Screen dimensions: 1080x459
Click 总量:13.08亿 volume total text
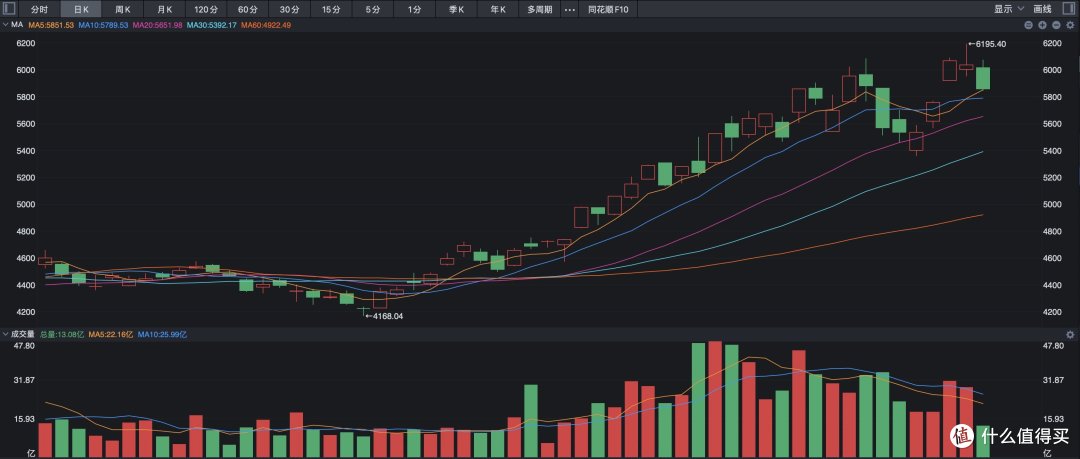62,334
